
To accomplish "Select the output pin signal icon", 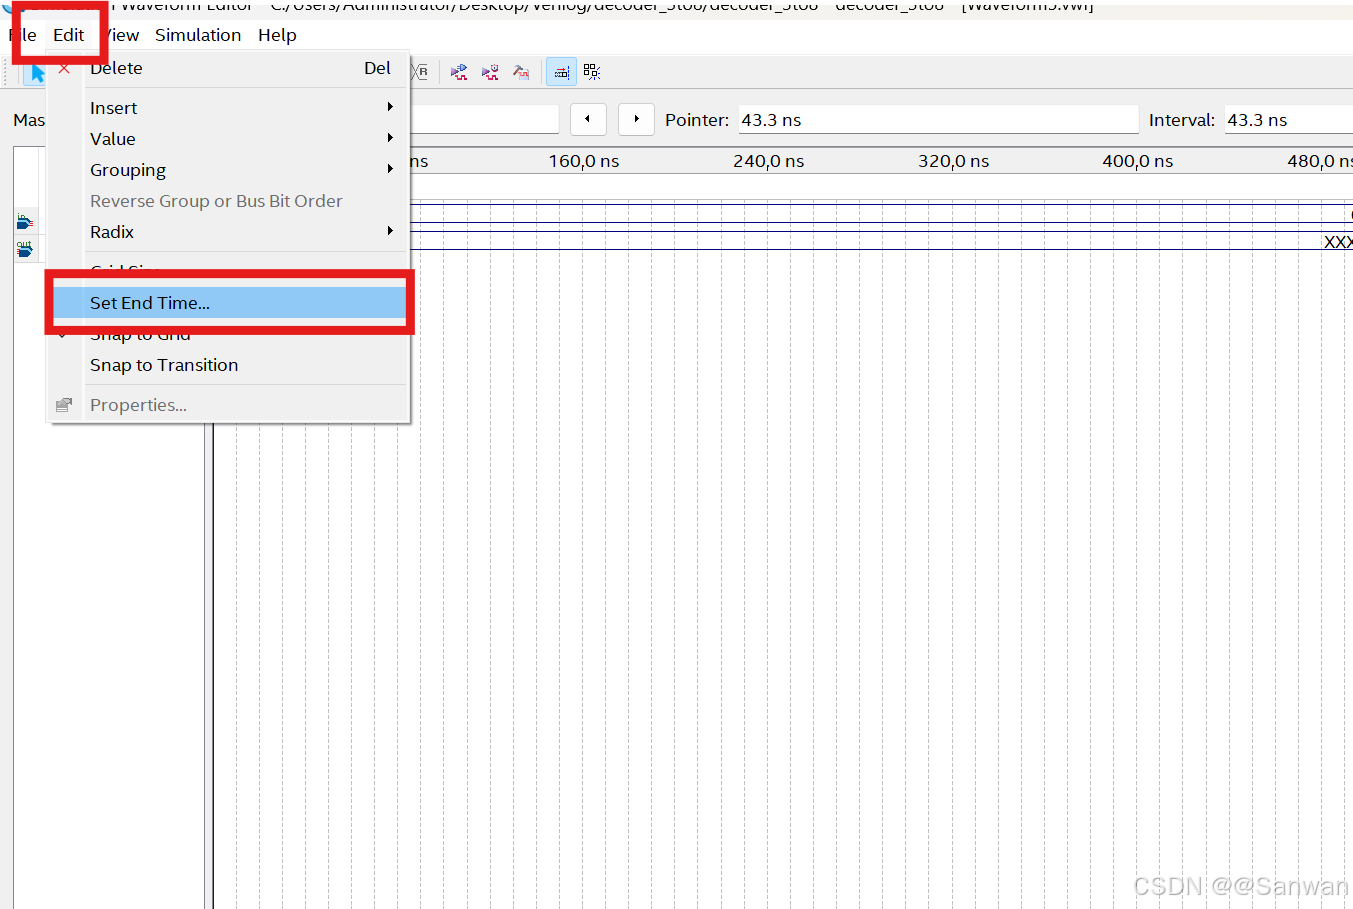I will [24, 248].
